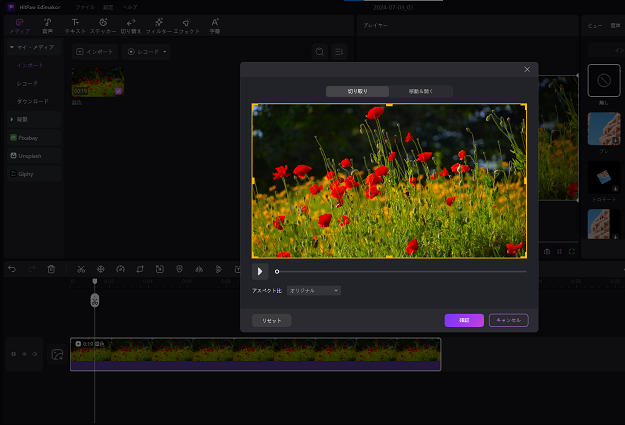Select the imported flower video thumbnail
The image size is (625, 425).
point(98,83)
